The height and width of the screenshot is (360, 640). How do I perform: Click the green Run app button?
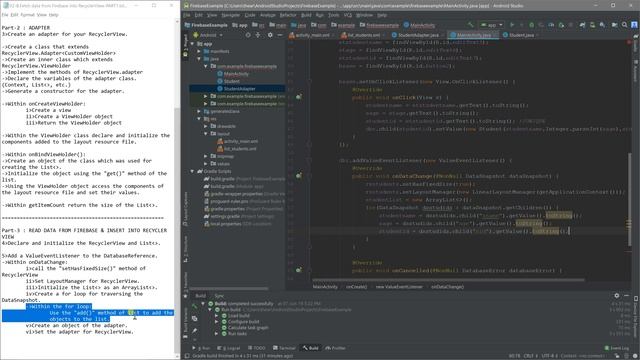pyautogui.click(x=512, y=25)
